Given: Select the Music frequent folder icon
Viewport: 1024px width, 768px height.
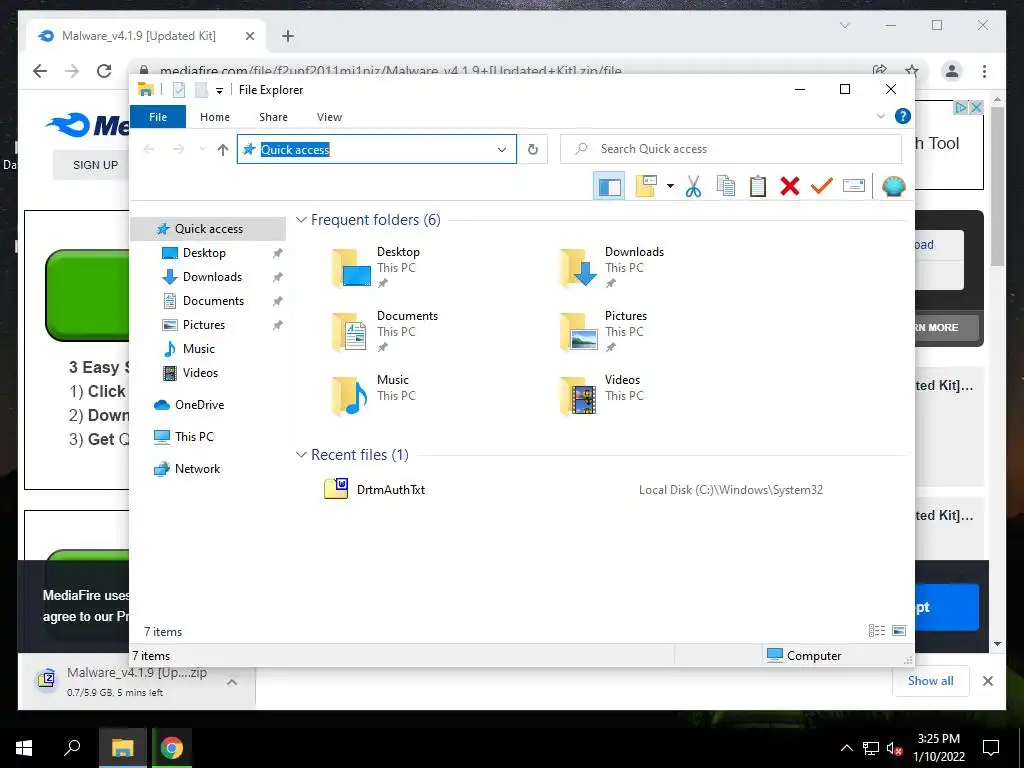Looking at the screenshot, I should point(350,396).
